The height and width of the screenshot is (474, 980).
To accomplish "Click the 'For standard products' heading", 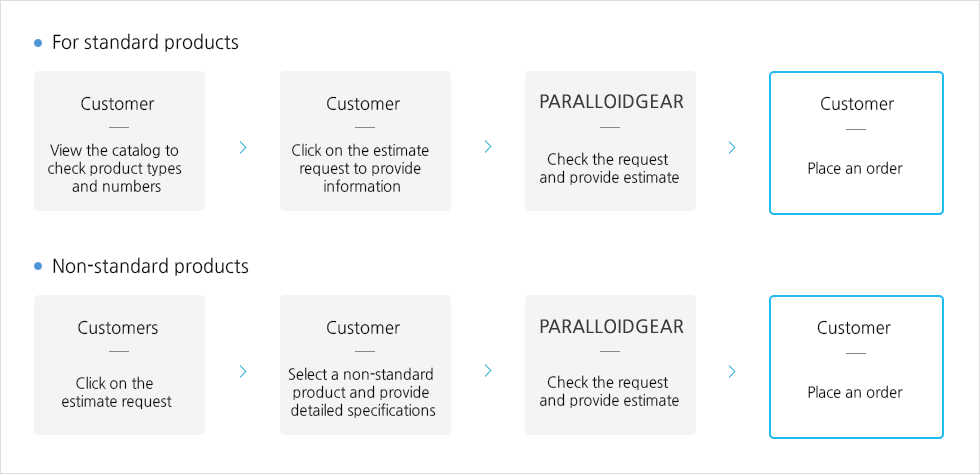I will [145, 43].
